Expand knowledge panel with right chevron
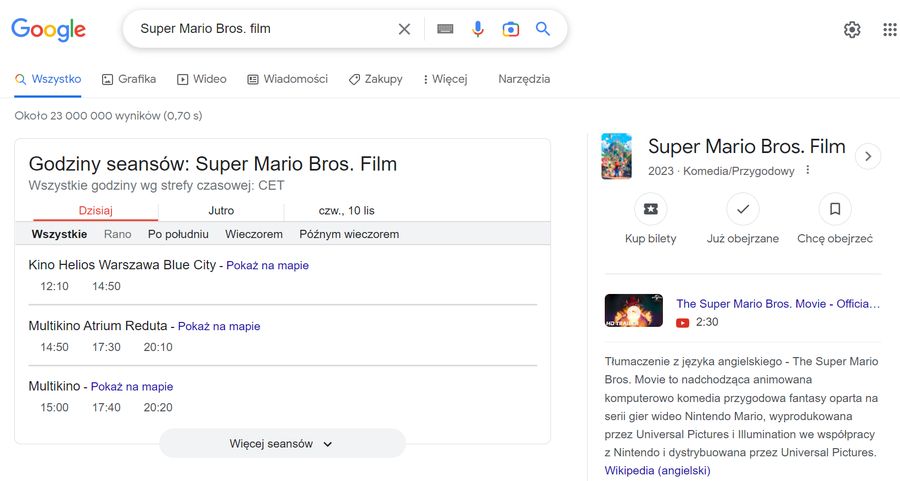900x481 pixels. [868, 156]
